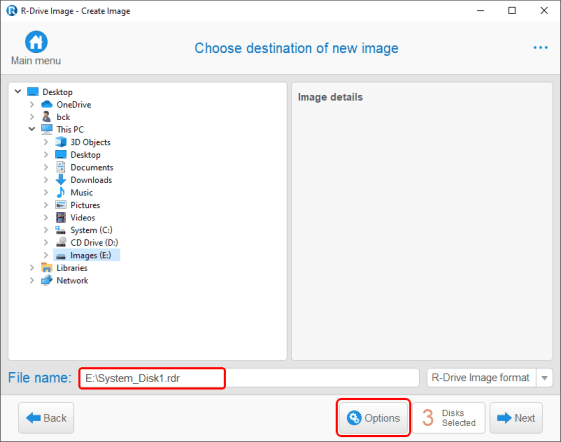
Task: Click the Desktop folder icon under This PC
Action: pos(61,155)
